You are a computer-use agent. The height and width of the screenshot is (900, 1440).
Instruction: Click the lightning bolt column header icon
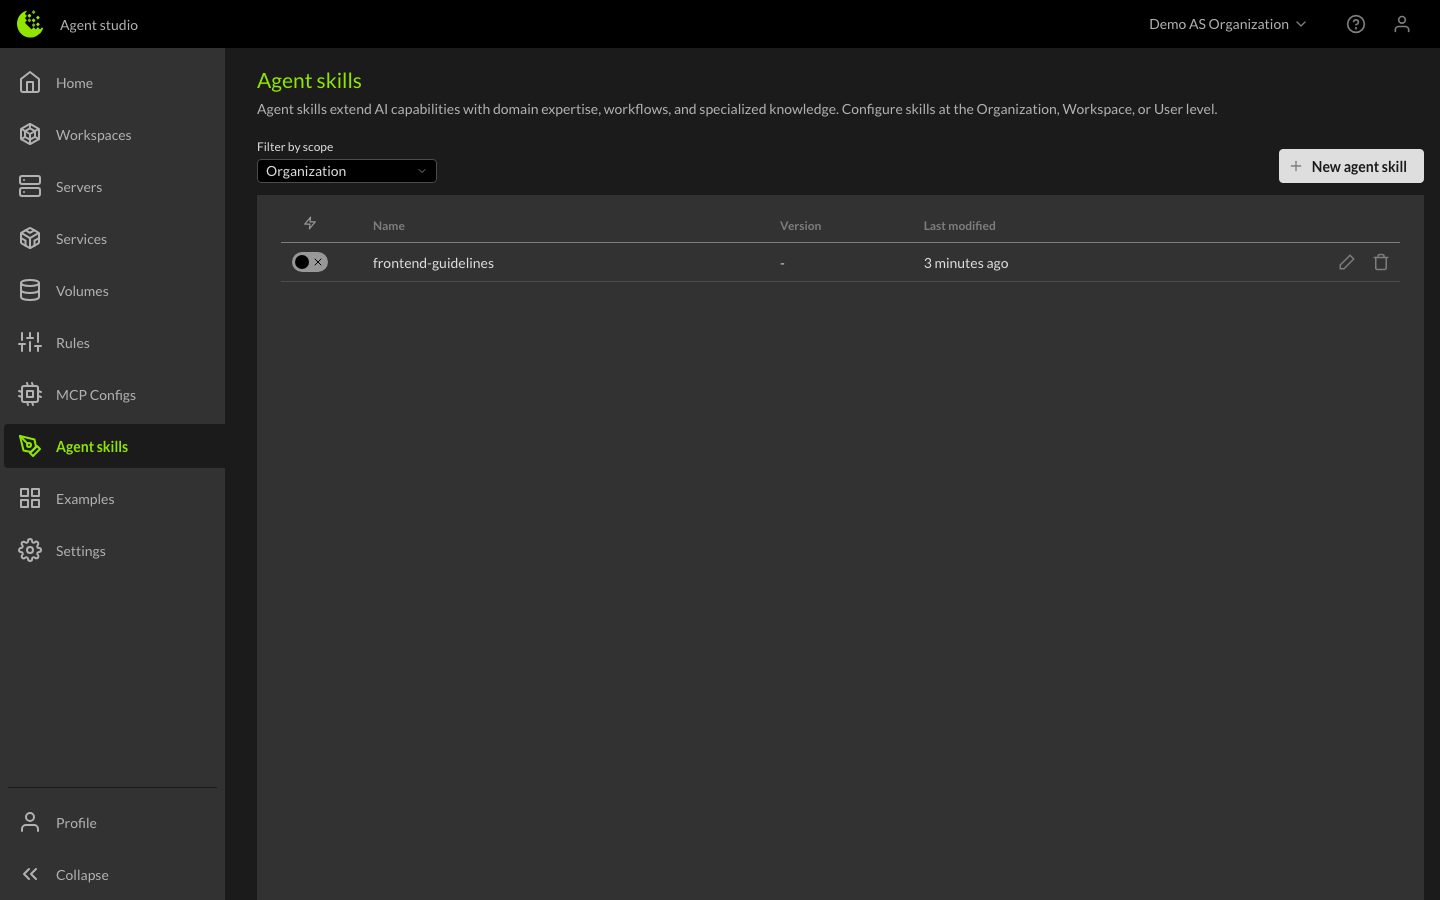[x=310, y=224]
